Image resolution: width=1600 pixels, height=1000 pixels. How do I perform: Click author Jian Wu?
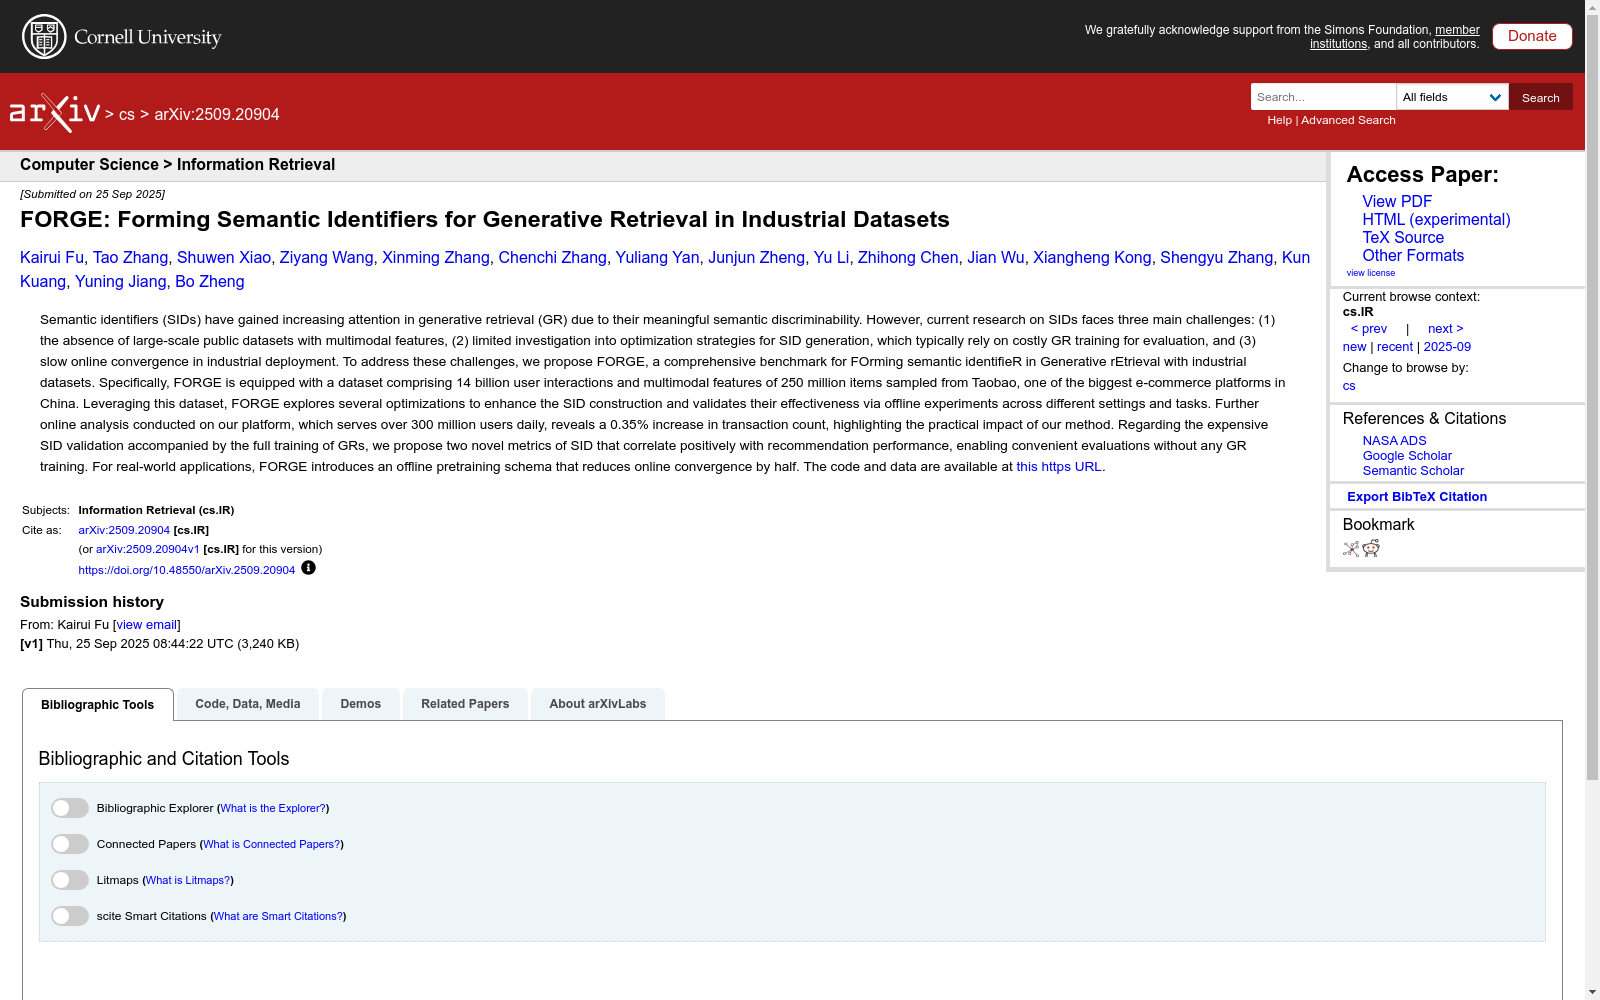(x=996, y=257)
